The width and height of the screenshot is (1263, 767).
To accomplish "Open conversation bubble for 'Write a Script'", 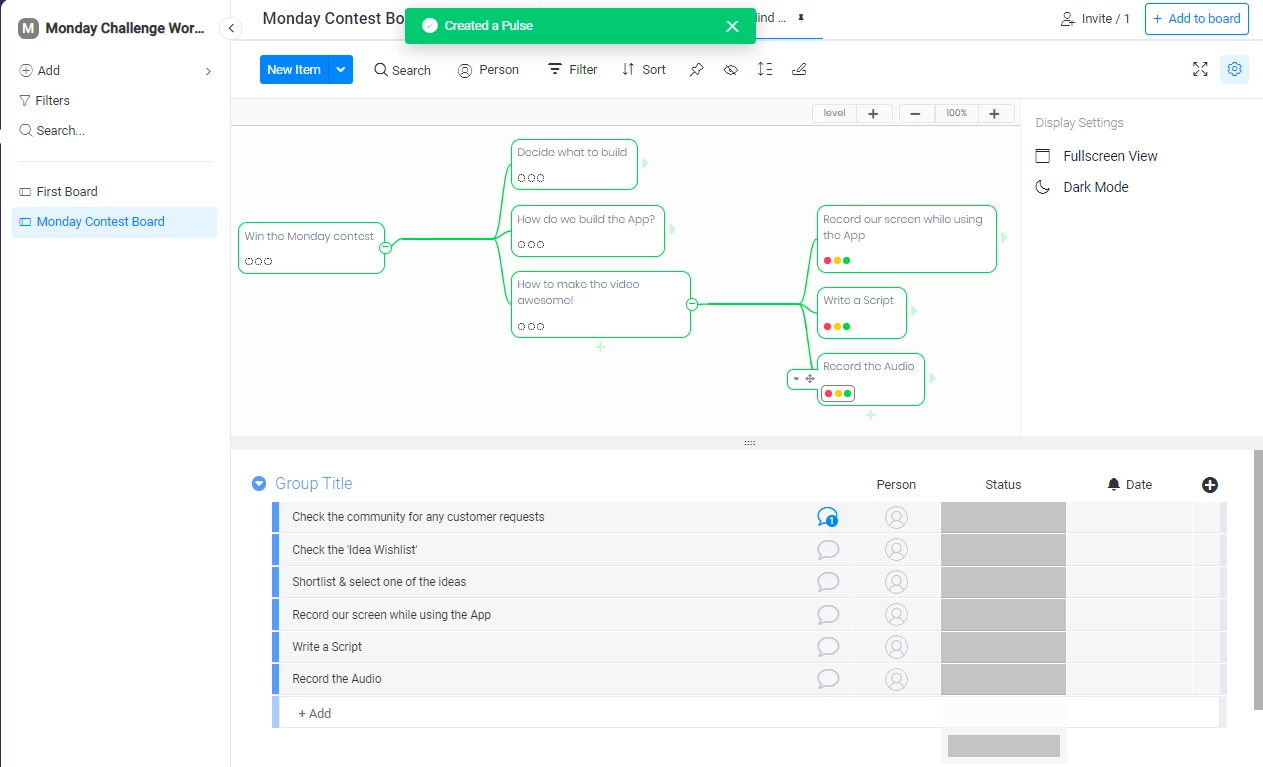I will click(x=828, y=647).
